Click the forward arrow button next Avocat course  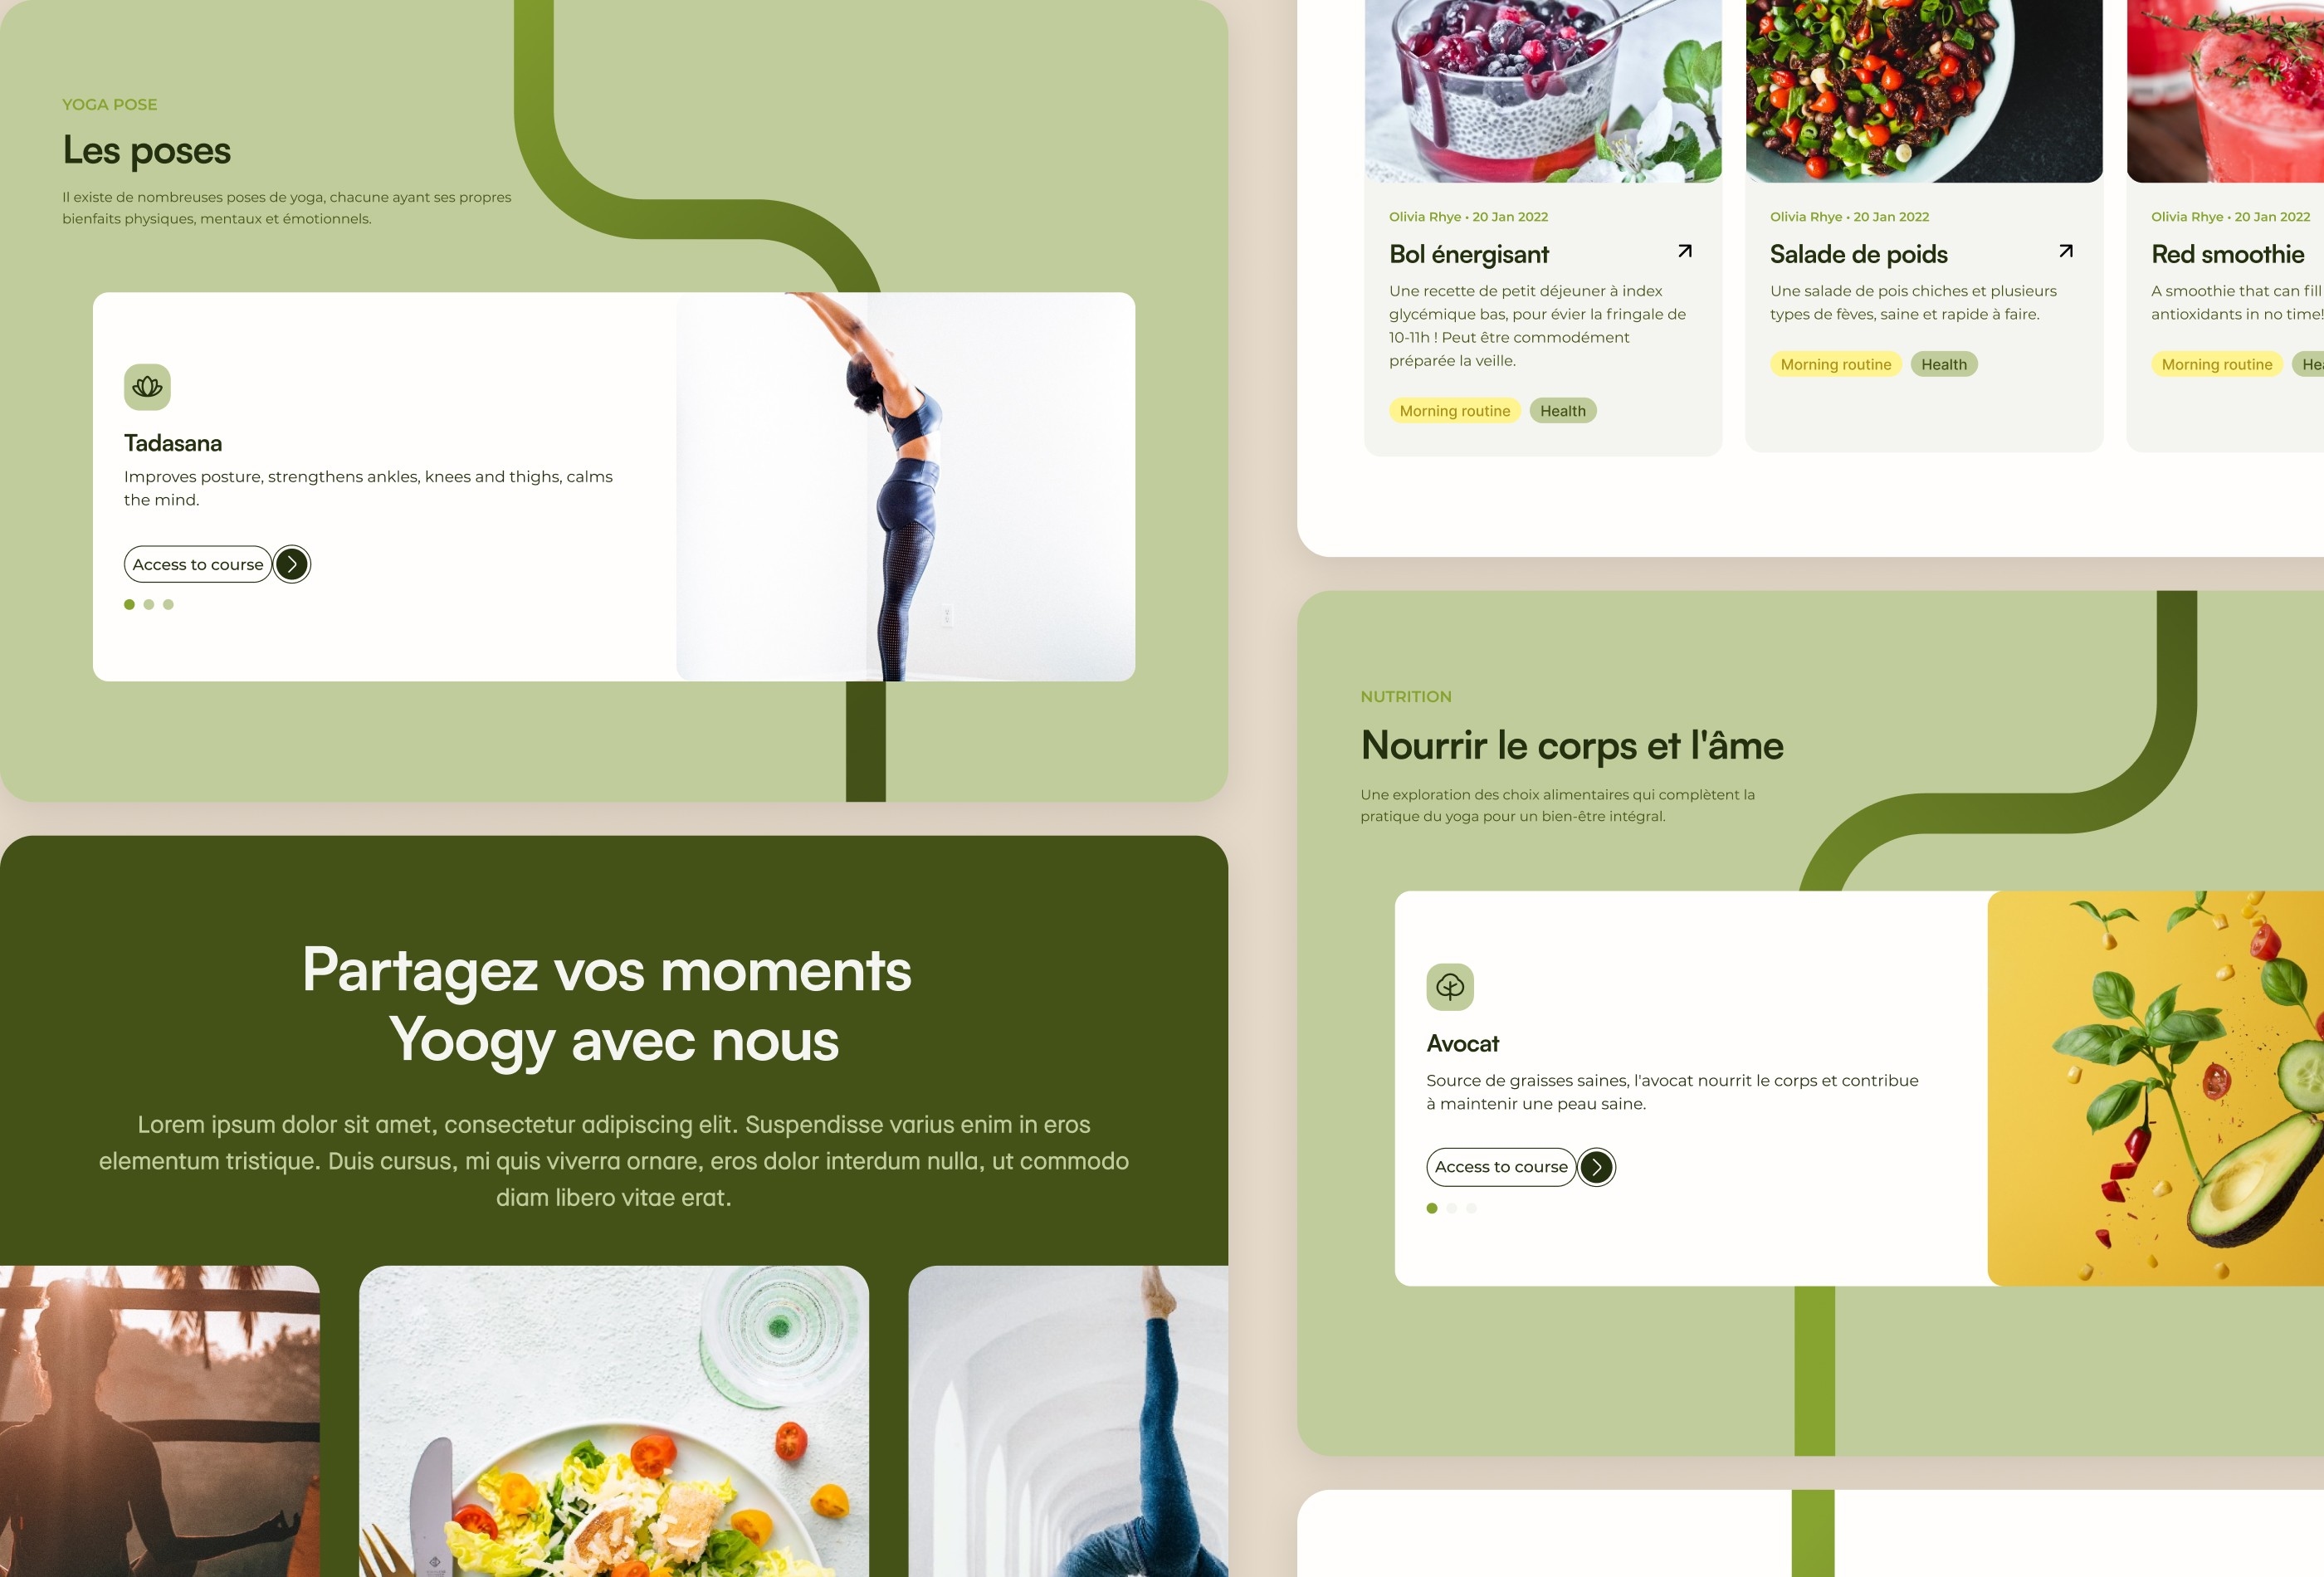coord(1595,1165)
